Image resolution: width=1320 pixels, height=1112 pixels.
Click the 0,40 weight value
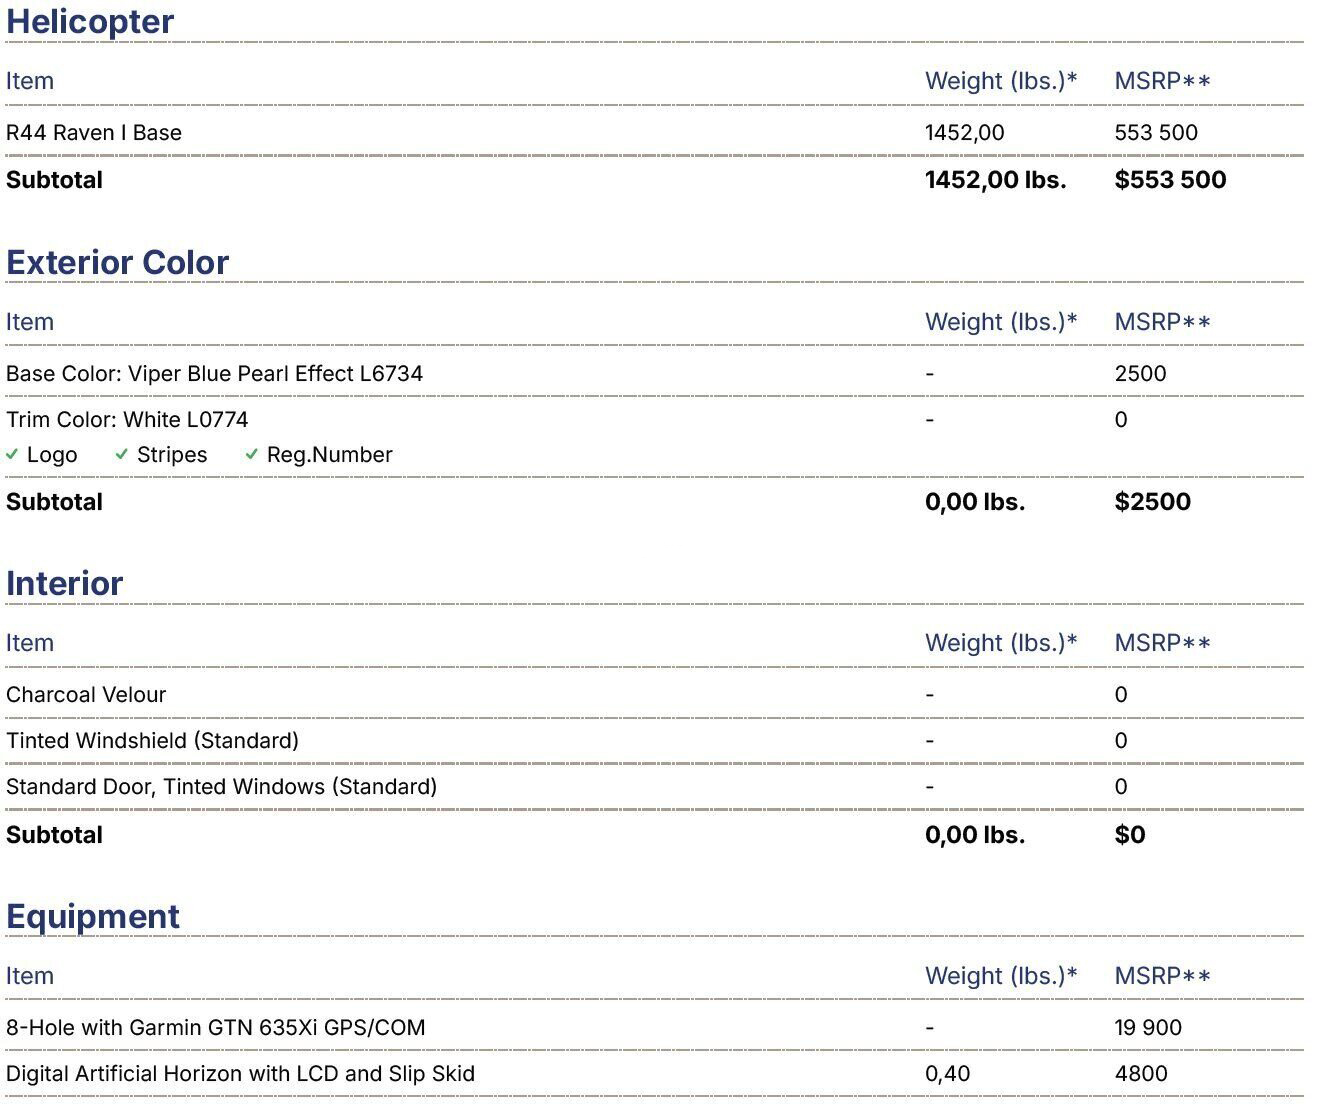947,1074
